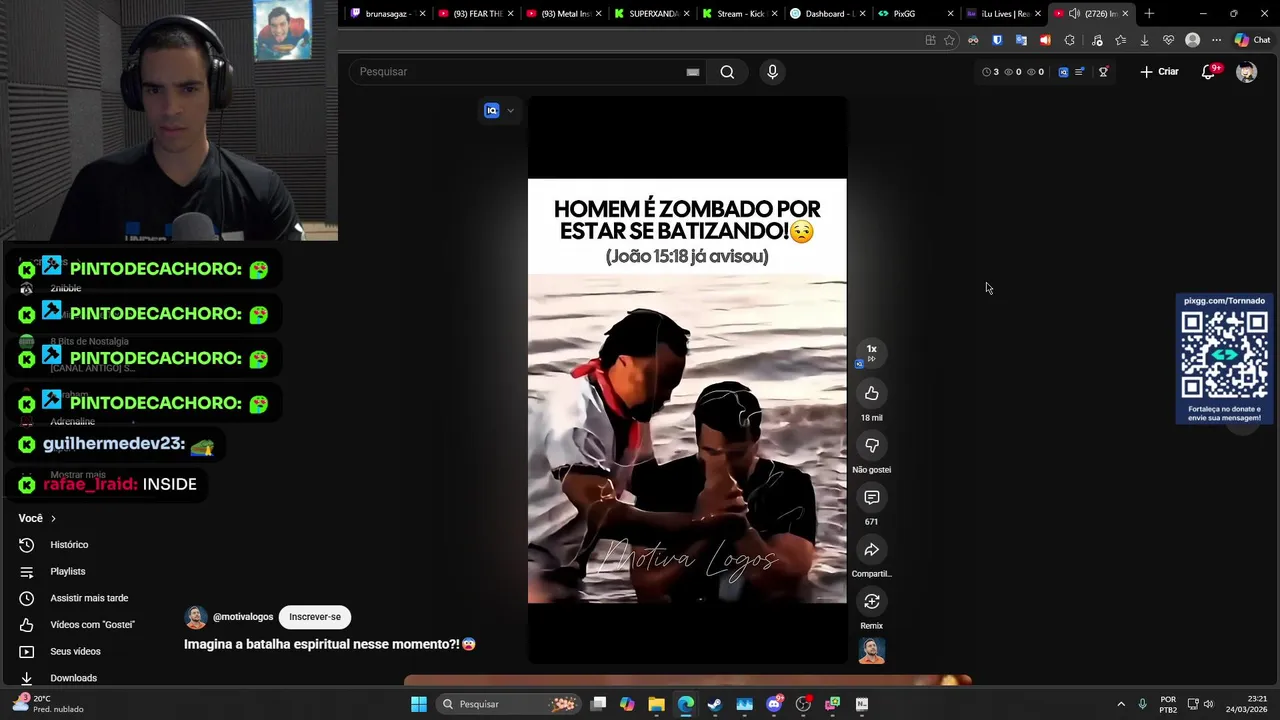Open YouTube notifications bell

click(x=1208, y=72)
